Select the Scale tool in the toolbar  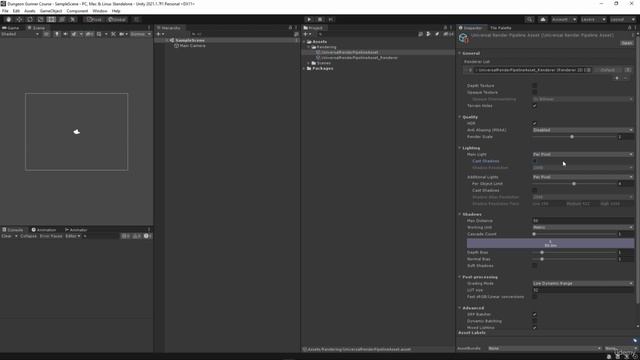(x=40, y=20)
